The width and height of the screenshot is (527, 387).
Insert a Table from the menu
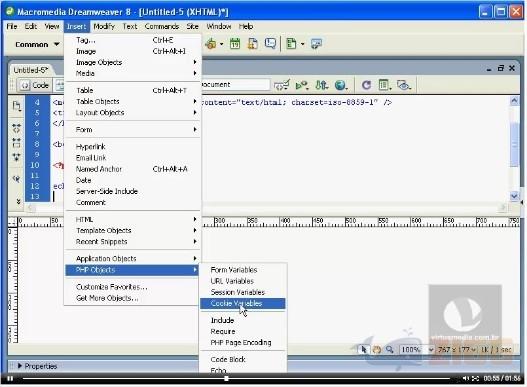[132, 90]
